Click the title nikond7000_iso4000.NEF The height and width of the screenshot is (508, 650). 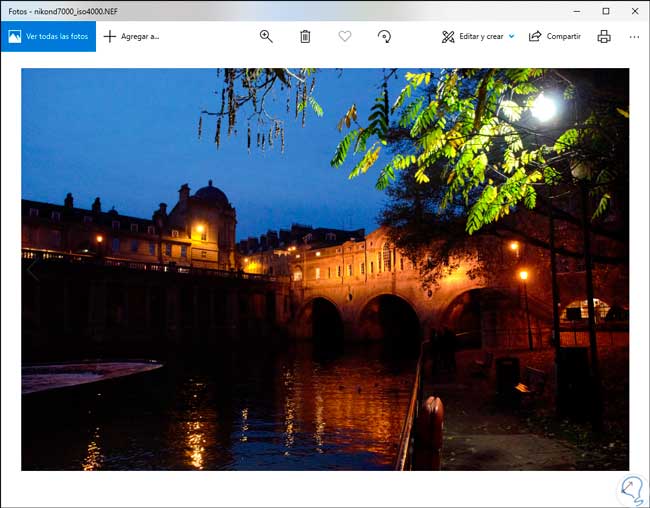[76, 12]
